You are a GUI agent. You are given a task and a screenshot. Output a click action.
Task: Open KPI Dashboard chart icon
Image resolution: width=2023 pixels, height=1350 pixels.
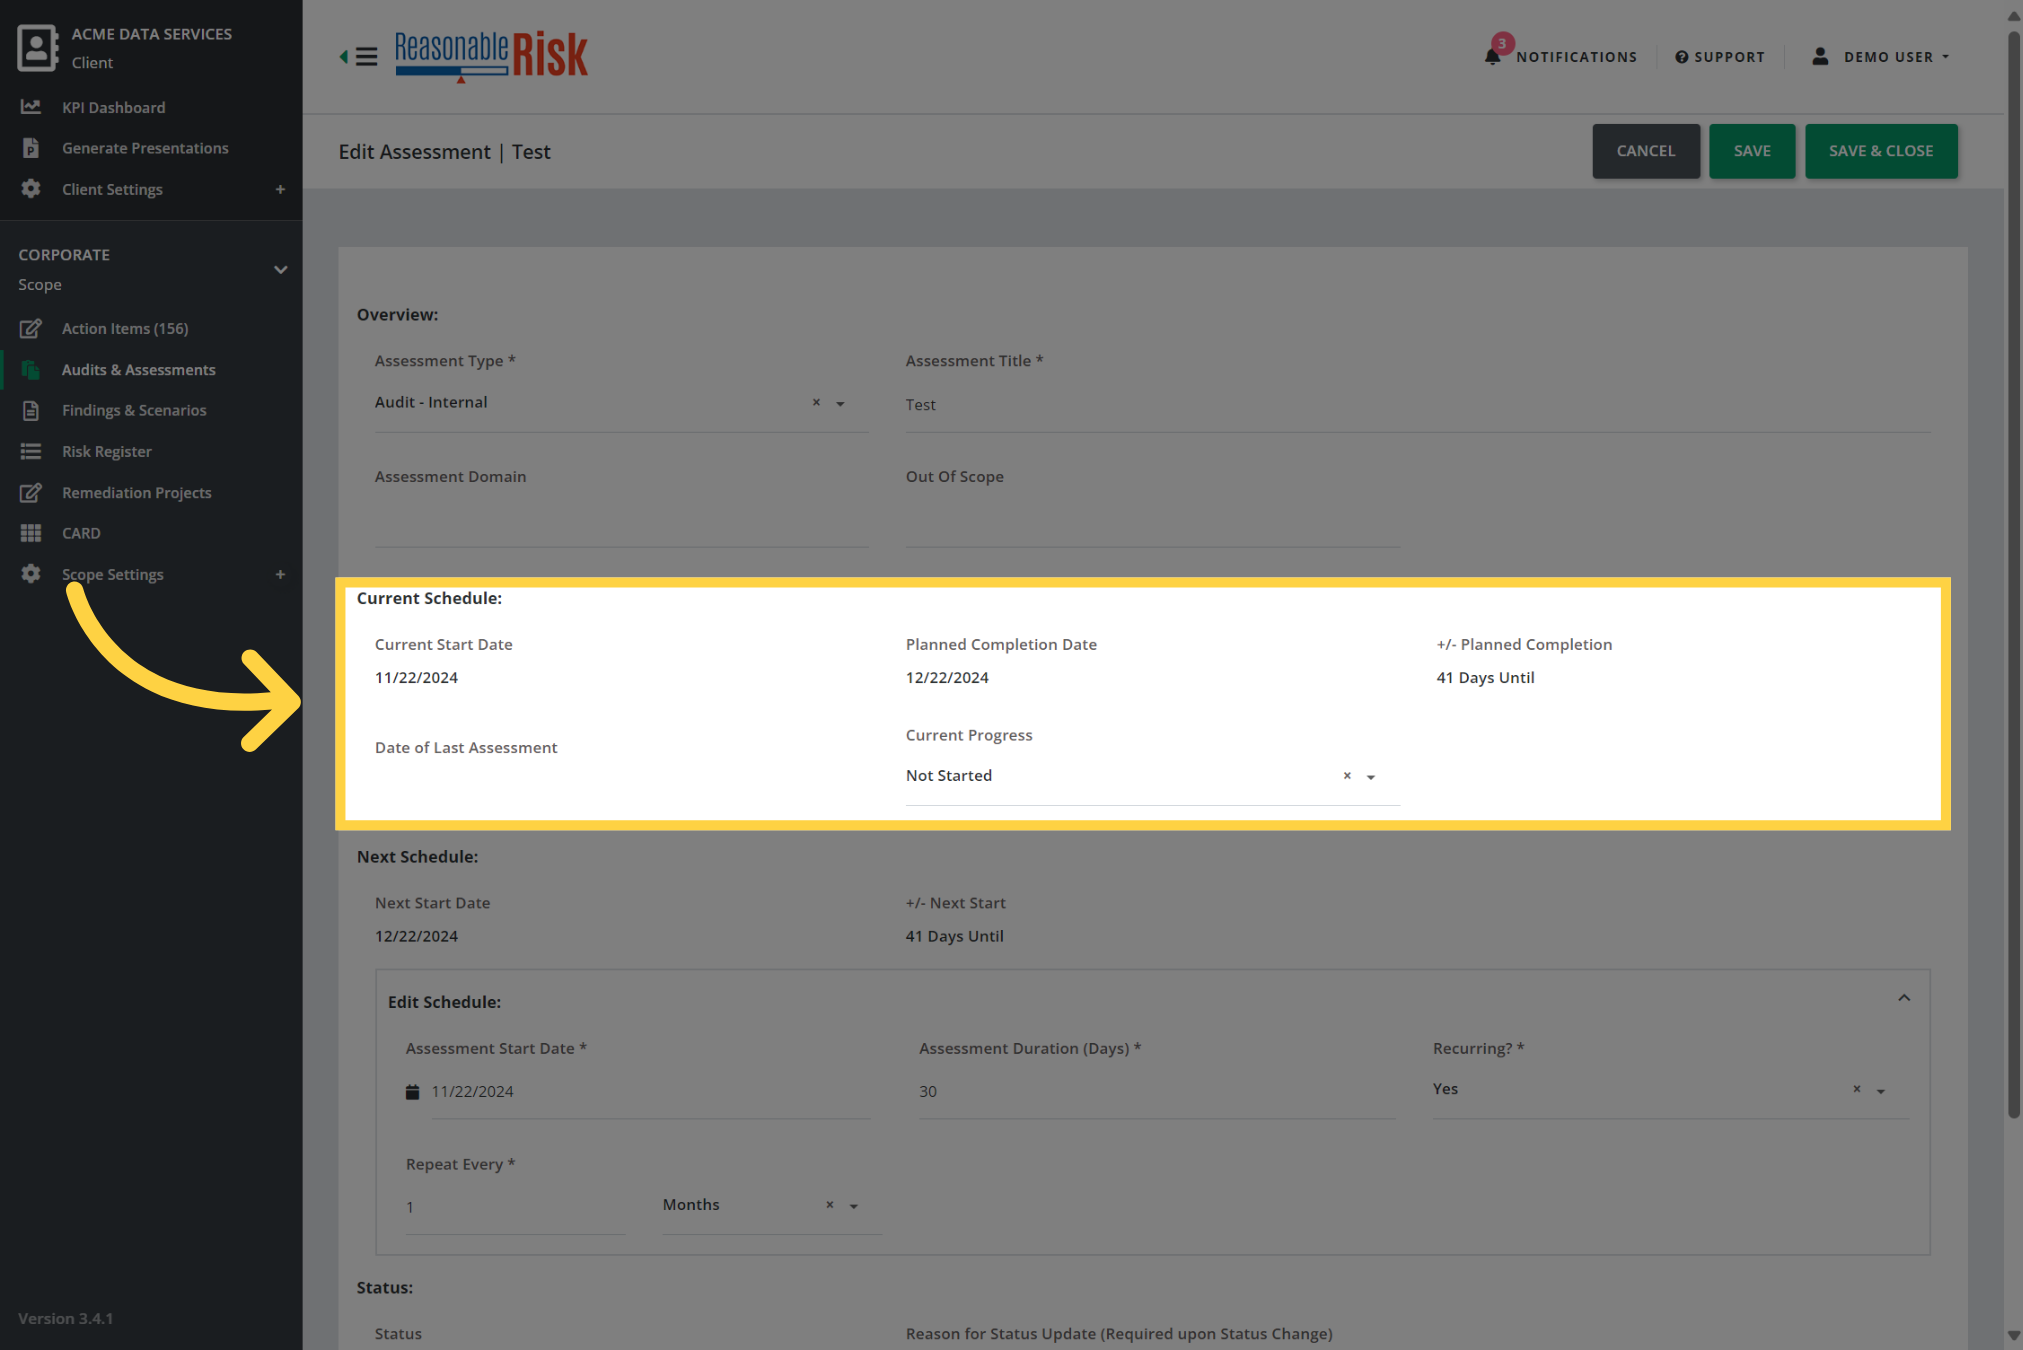click(31, 107)
